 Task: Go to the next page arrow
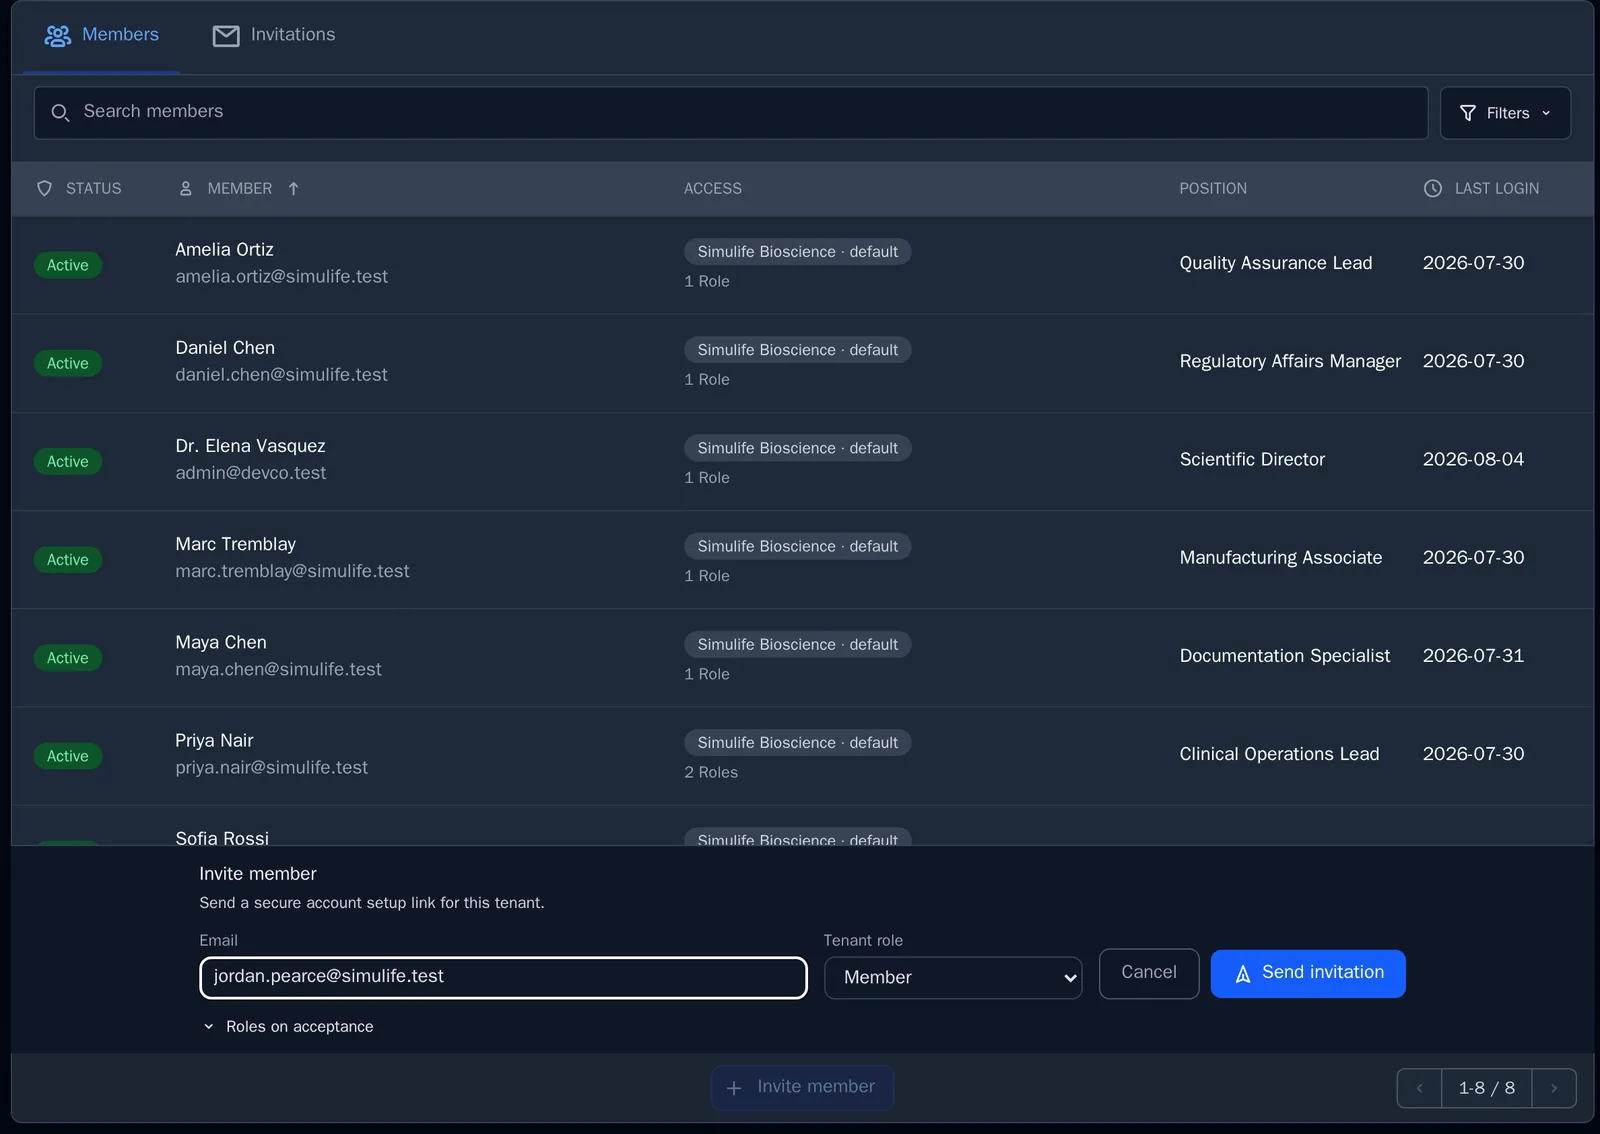tap(1554, 1088)
